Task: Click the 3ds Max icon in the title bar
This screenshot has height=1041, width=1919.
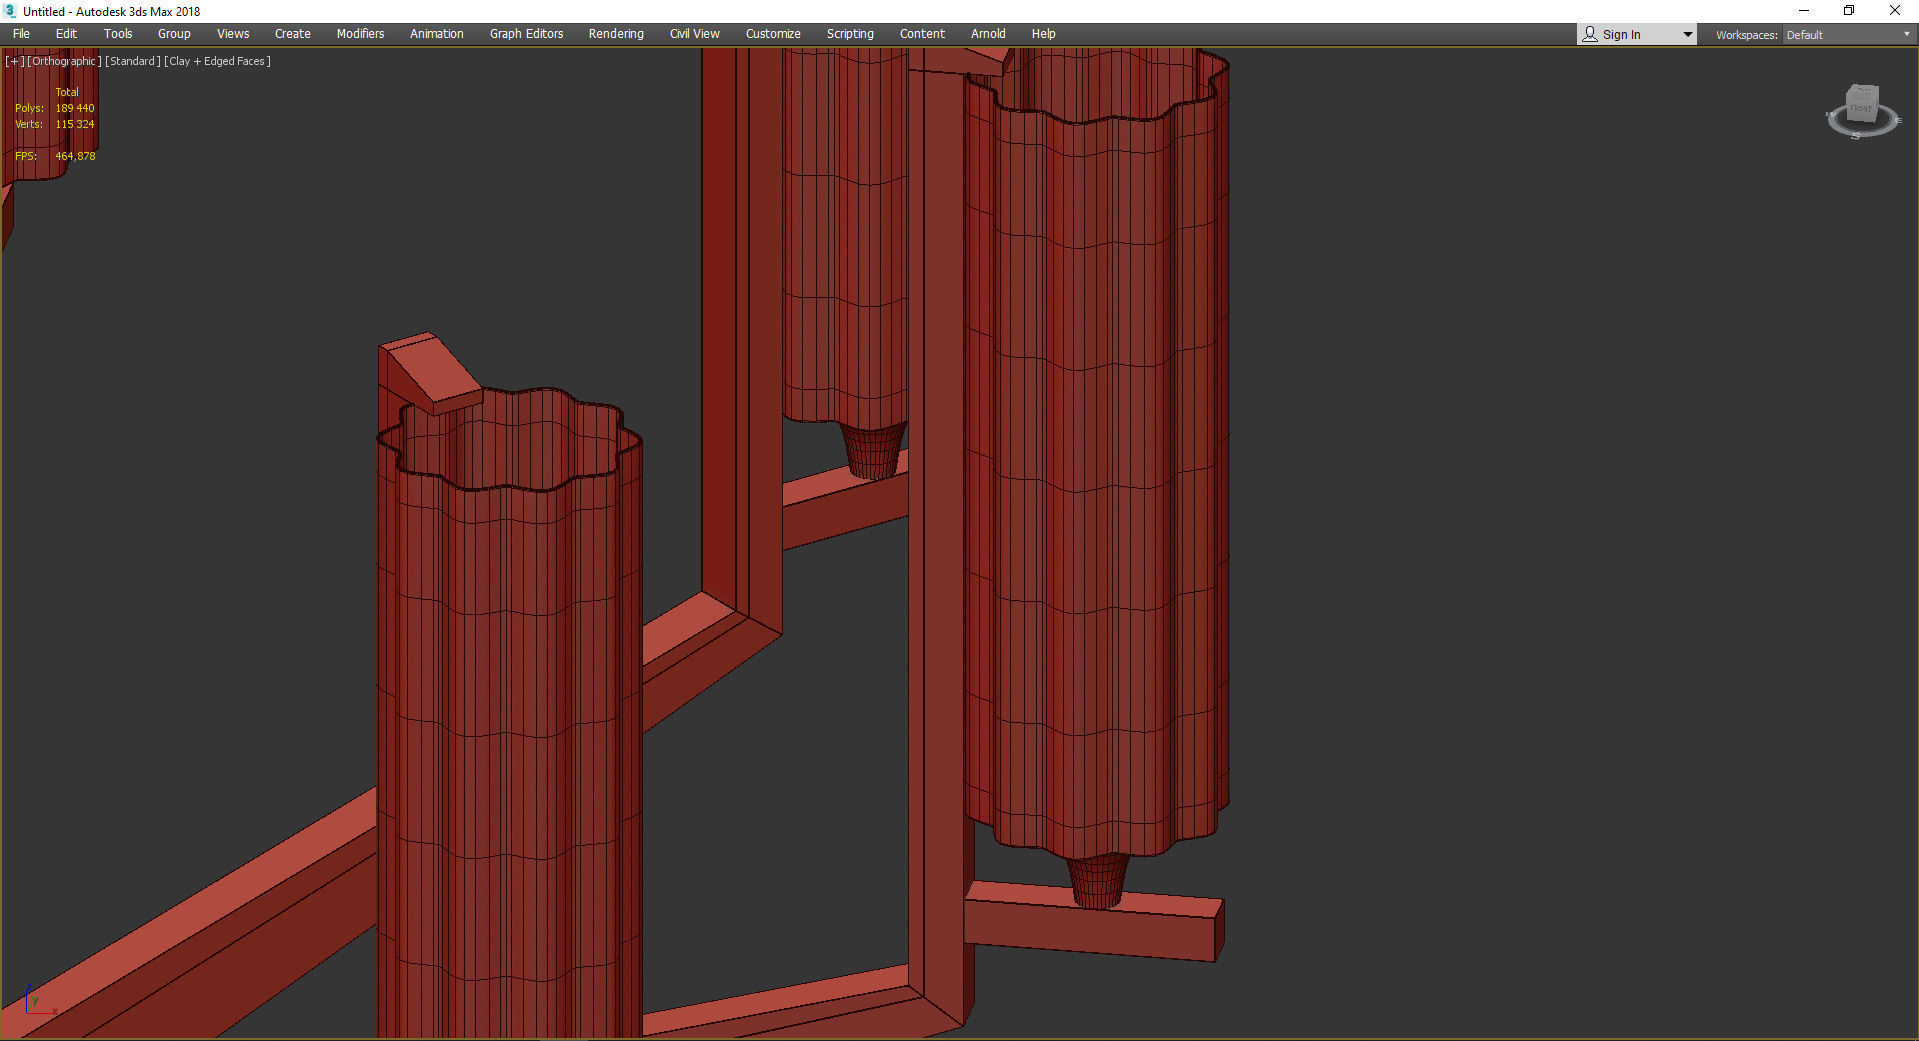Action: [x=11, y=11]
